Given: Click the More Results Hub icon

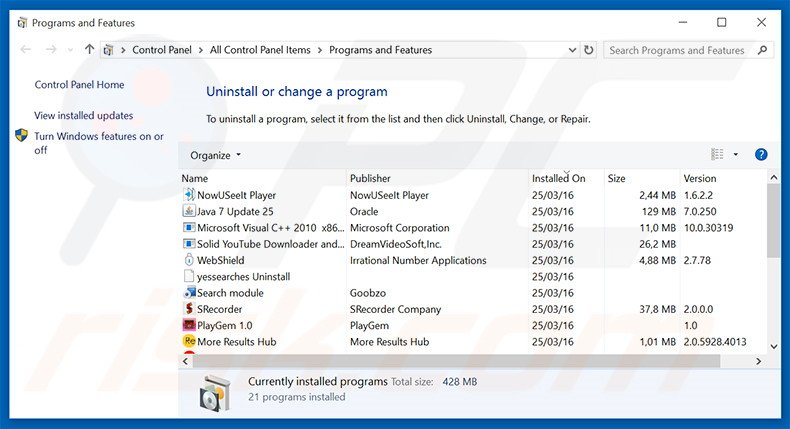Looking at the screenshot, I should pyautogui.click(x=189, y=341).
